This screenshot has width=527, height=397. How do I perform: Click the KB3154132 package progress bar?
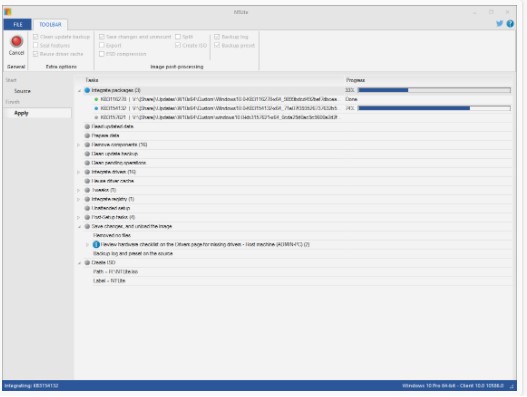coord(434,108)
